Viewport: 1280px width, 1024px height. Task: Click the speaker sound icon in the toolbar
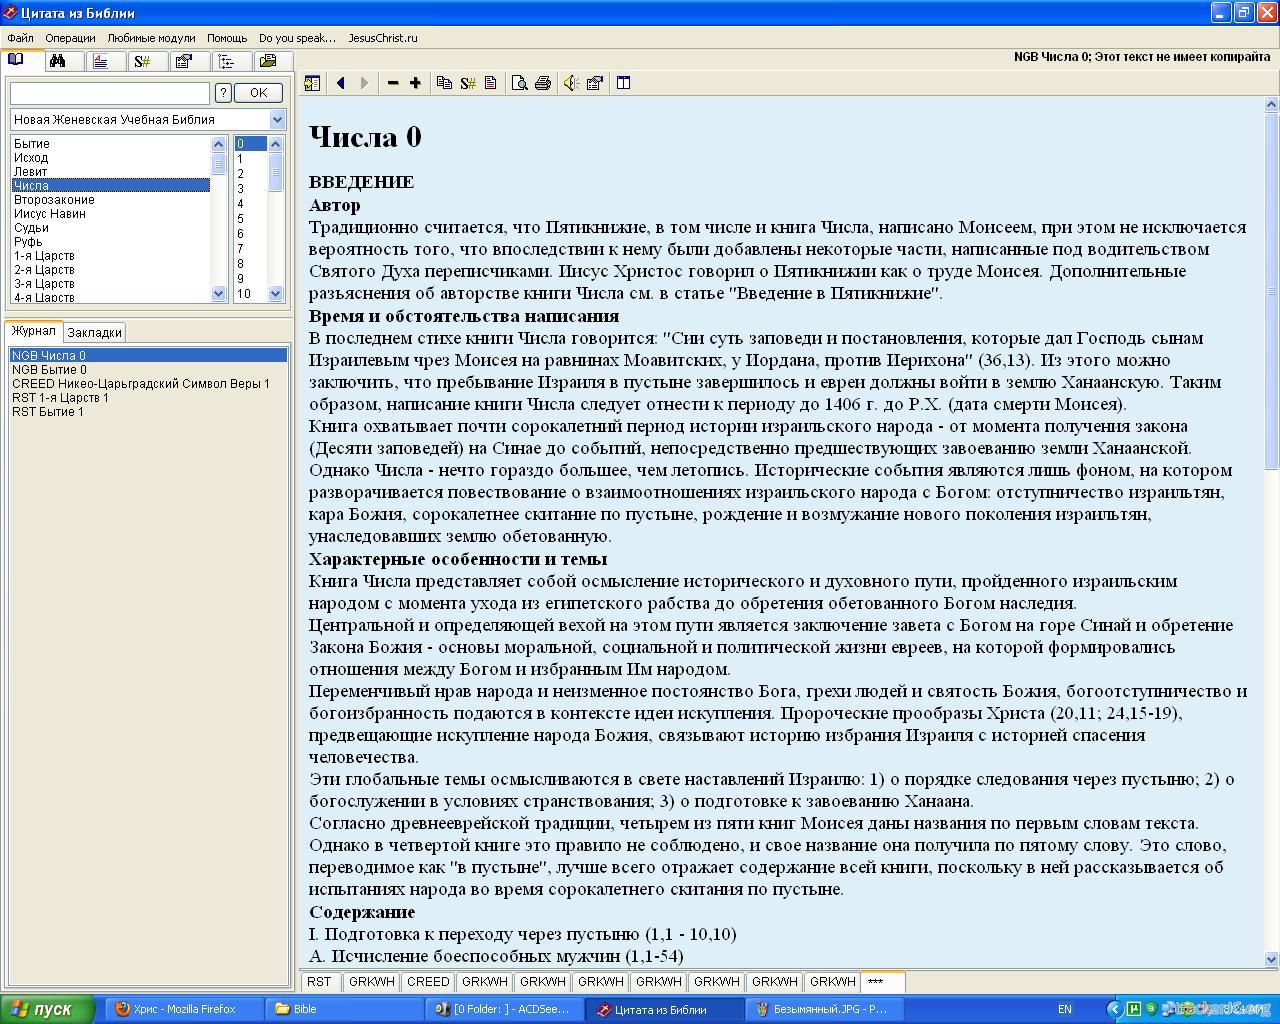pos(571,83)
